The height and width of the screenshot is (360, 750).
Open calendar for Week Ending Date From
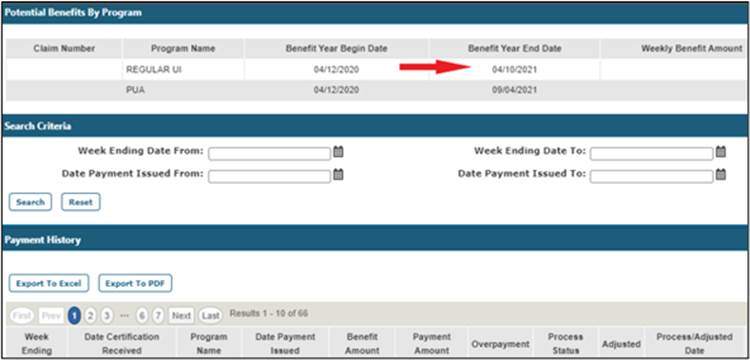click(x=338, y=153)
